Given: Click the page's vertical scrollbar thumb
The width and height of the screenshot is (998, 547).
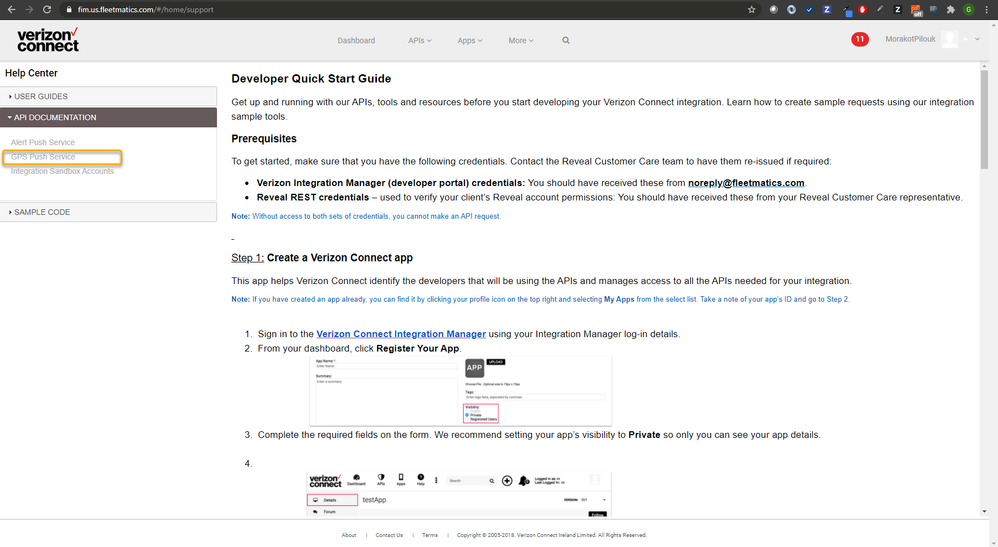Looking at the screenshot, I should pos(985,119).
